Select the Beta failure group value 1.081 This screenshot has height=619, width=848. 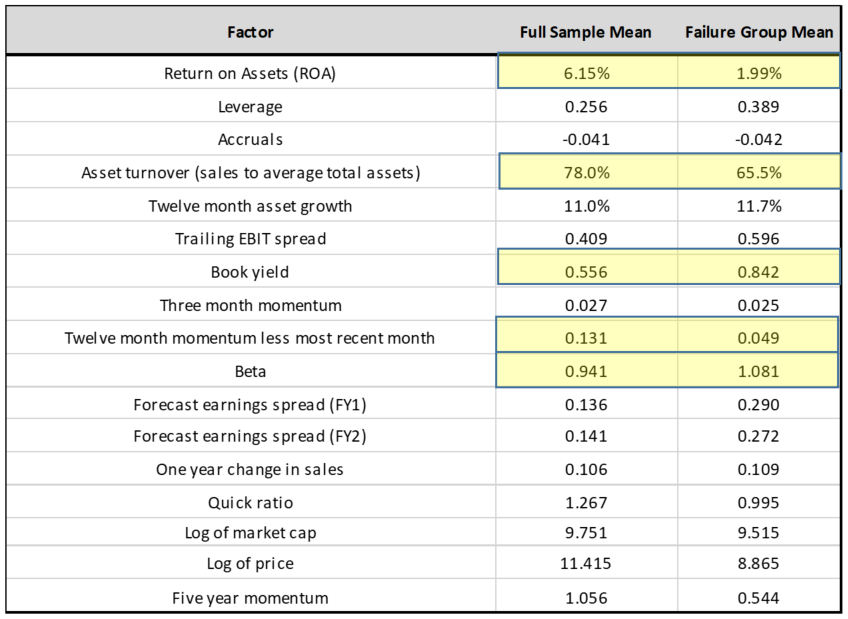point(759,371)
